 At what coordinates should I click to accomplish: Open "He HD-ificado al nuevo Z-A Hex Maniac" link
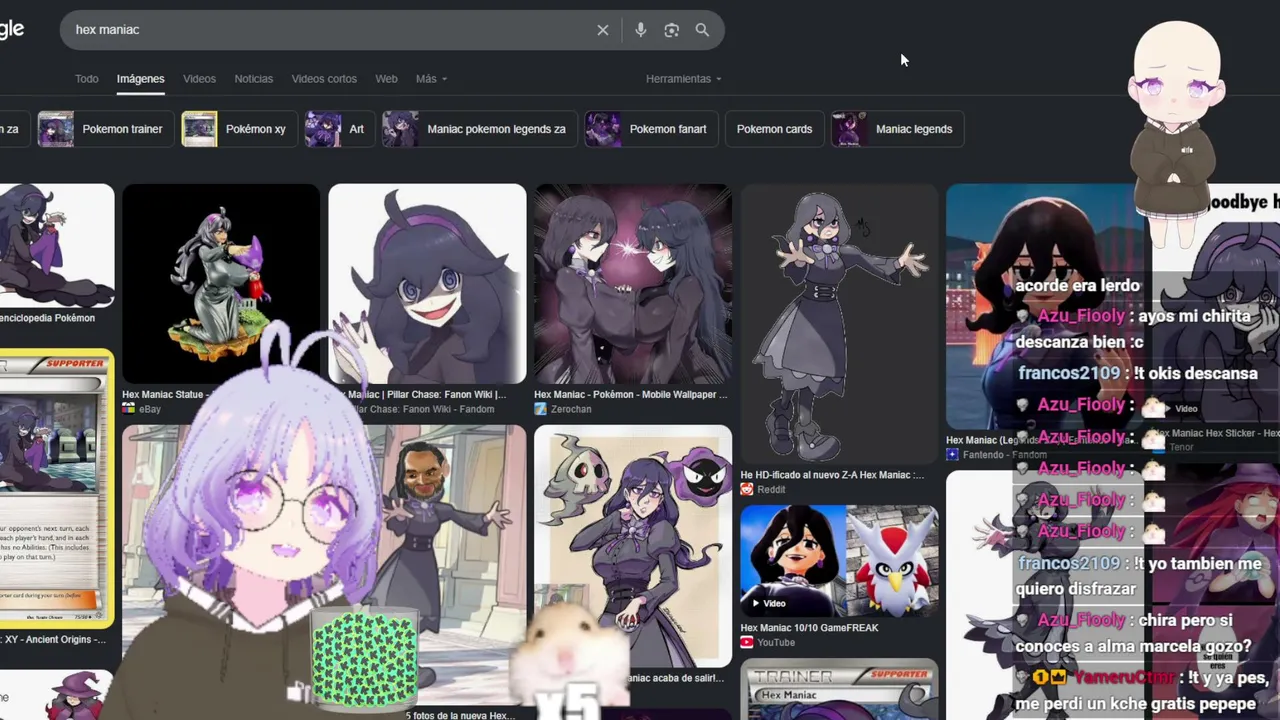(832, 475)
